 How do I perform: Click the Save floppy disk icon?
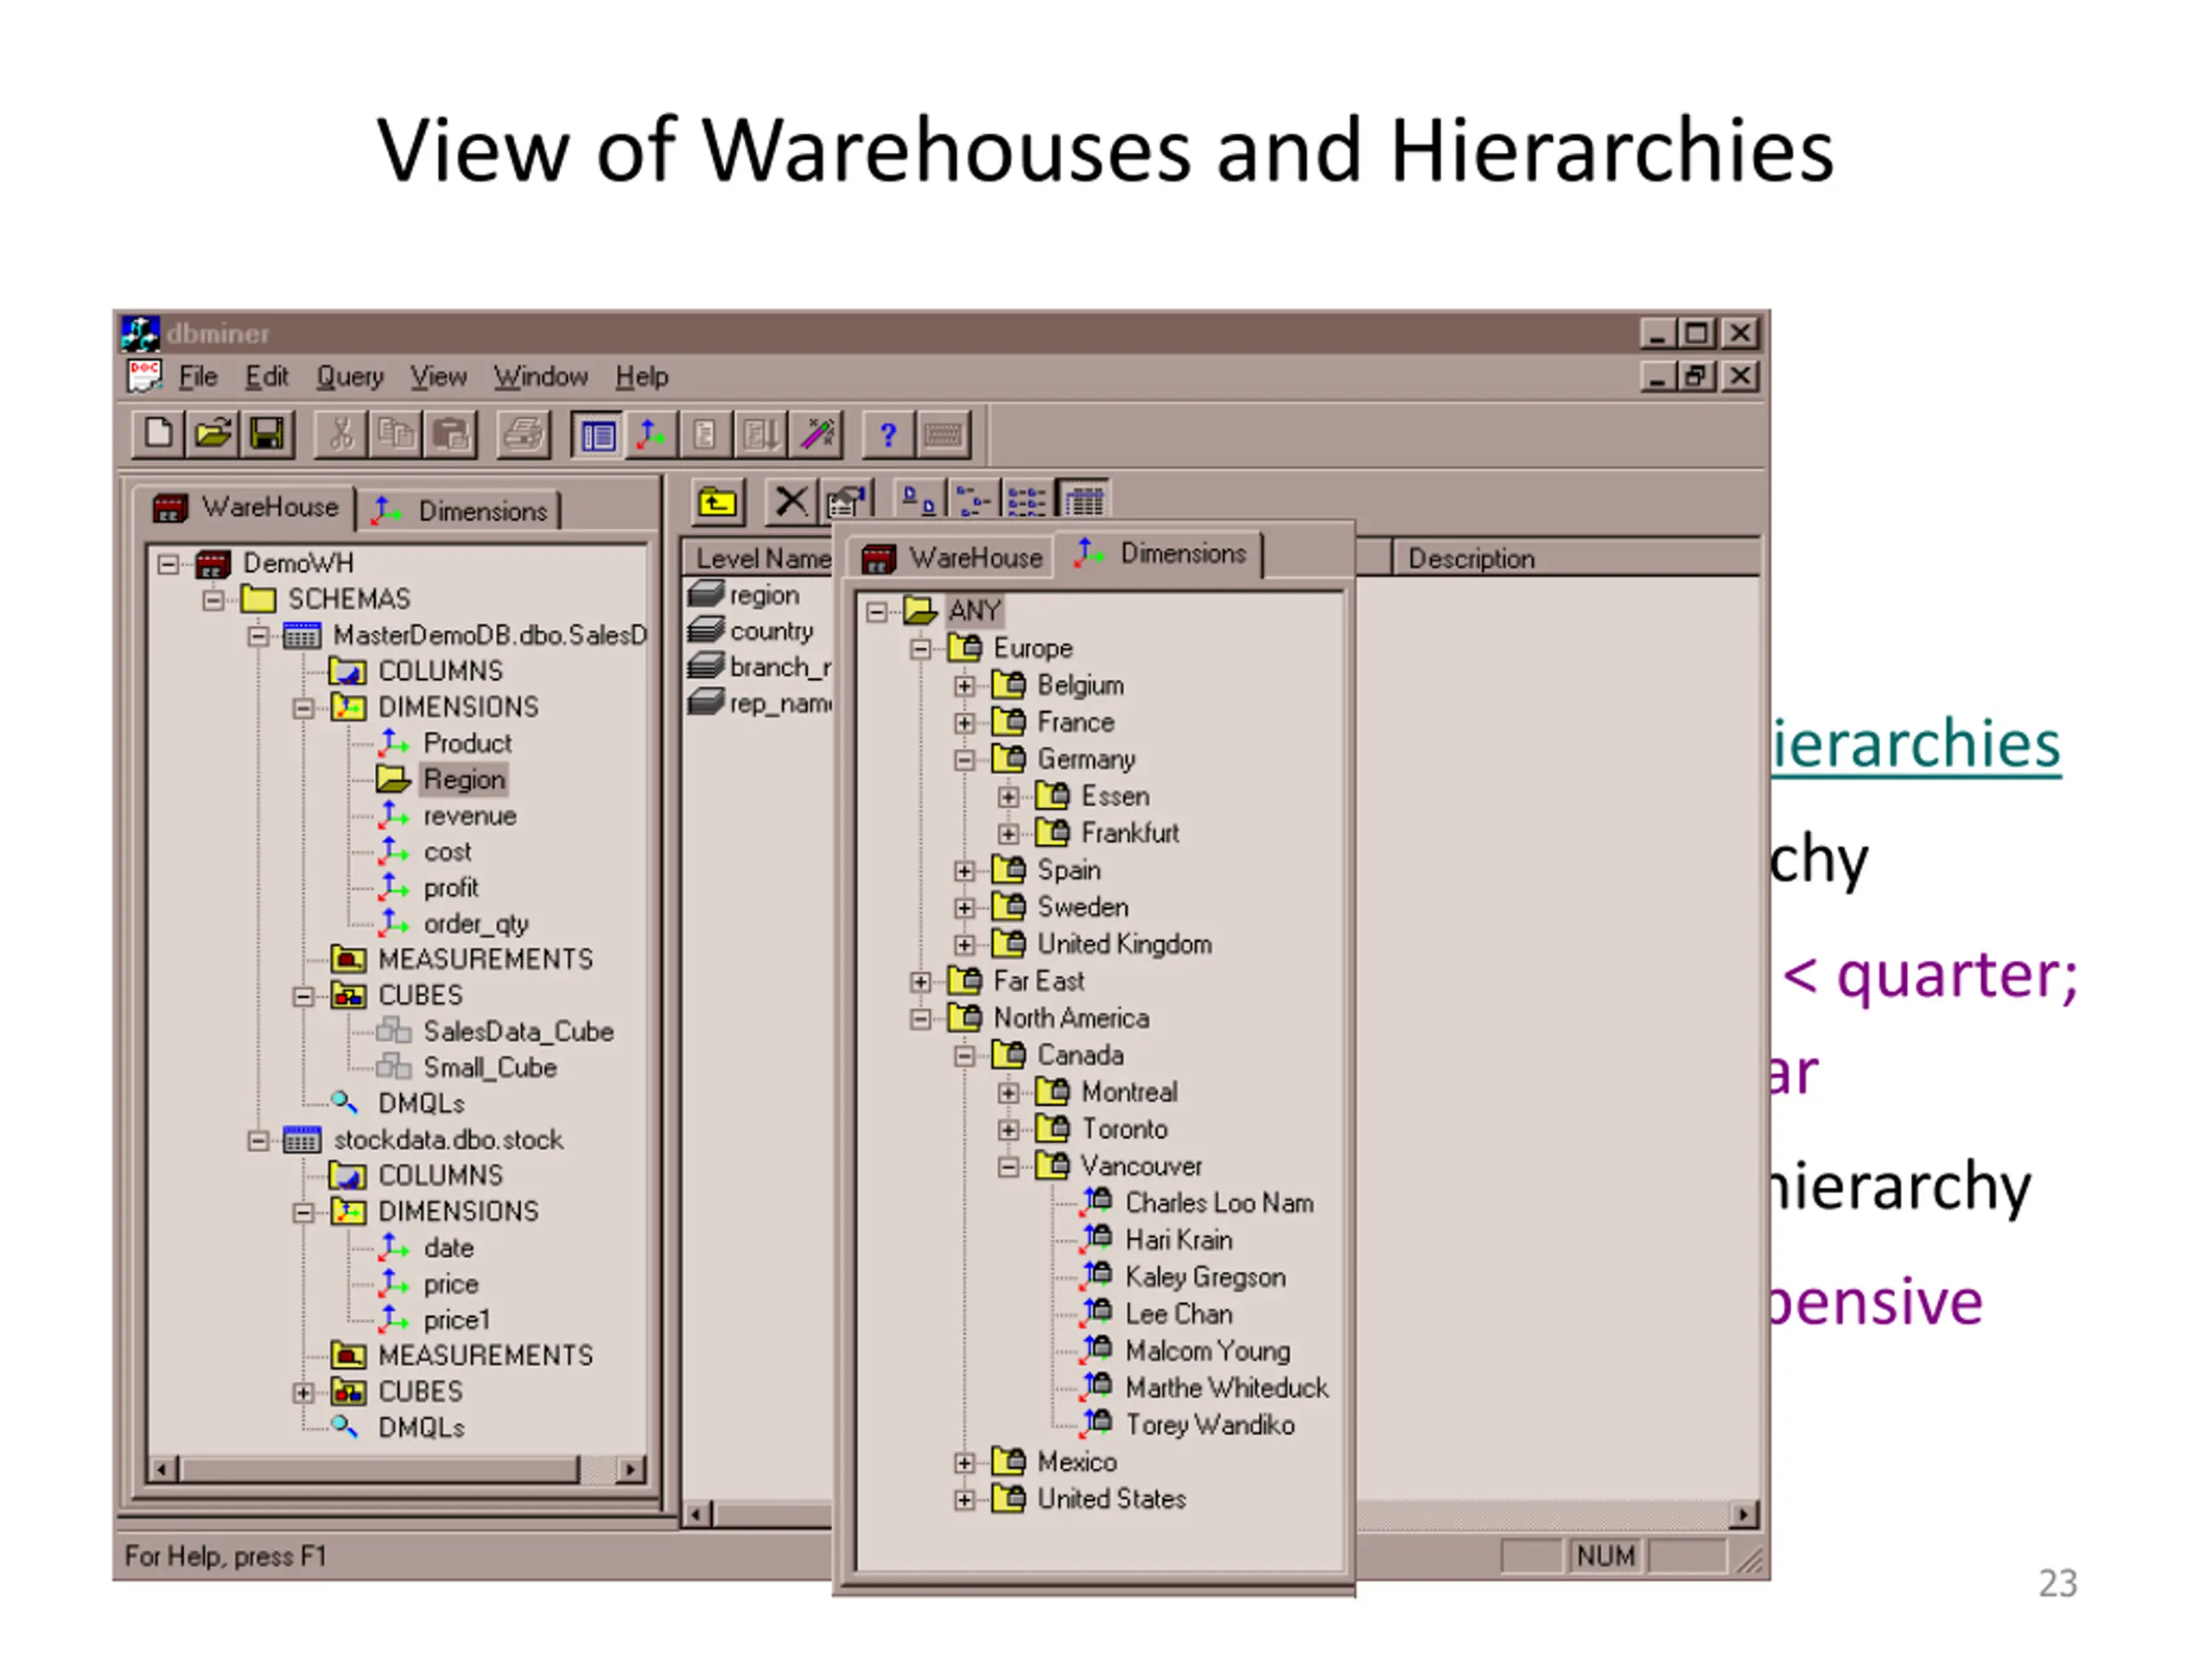coord(267,434)
